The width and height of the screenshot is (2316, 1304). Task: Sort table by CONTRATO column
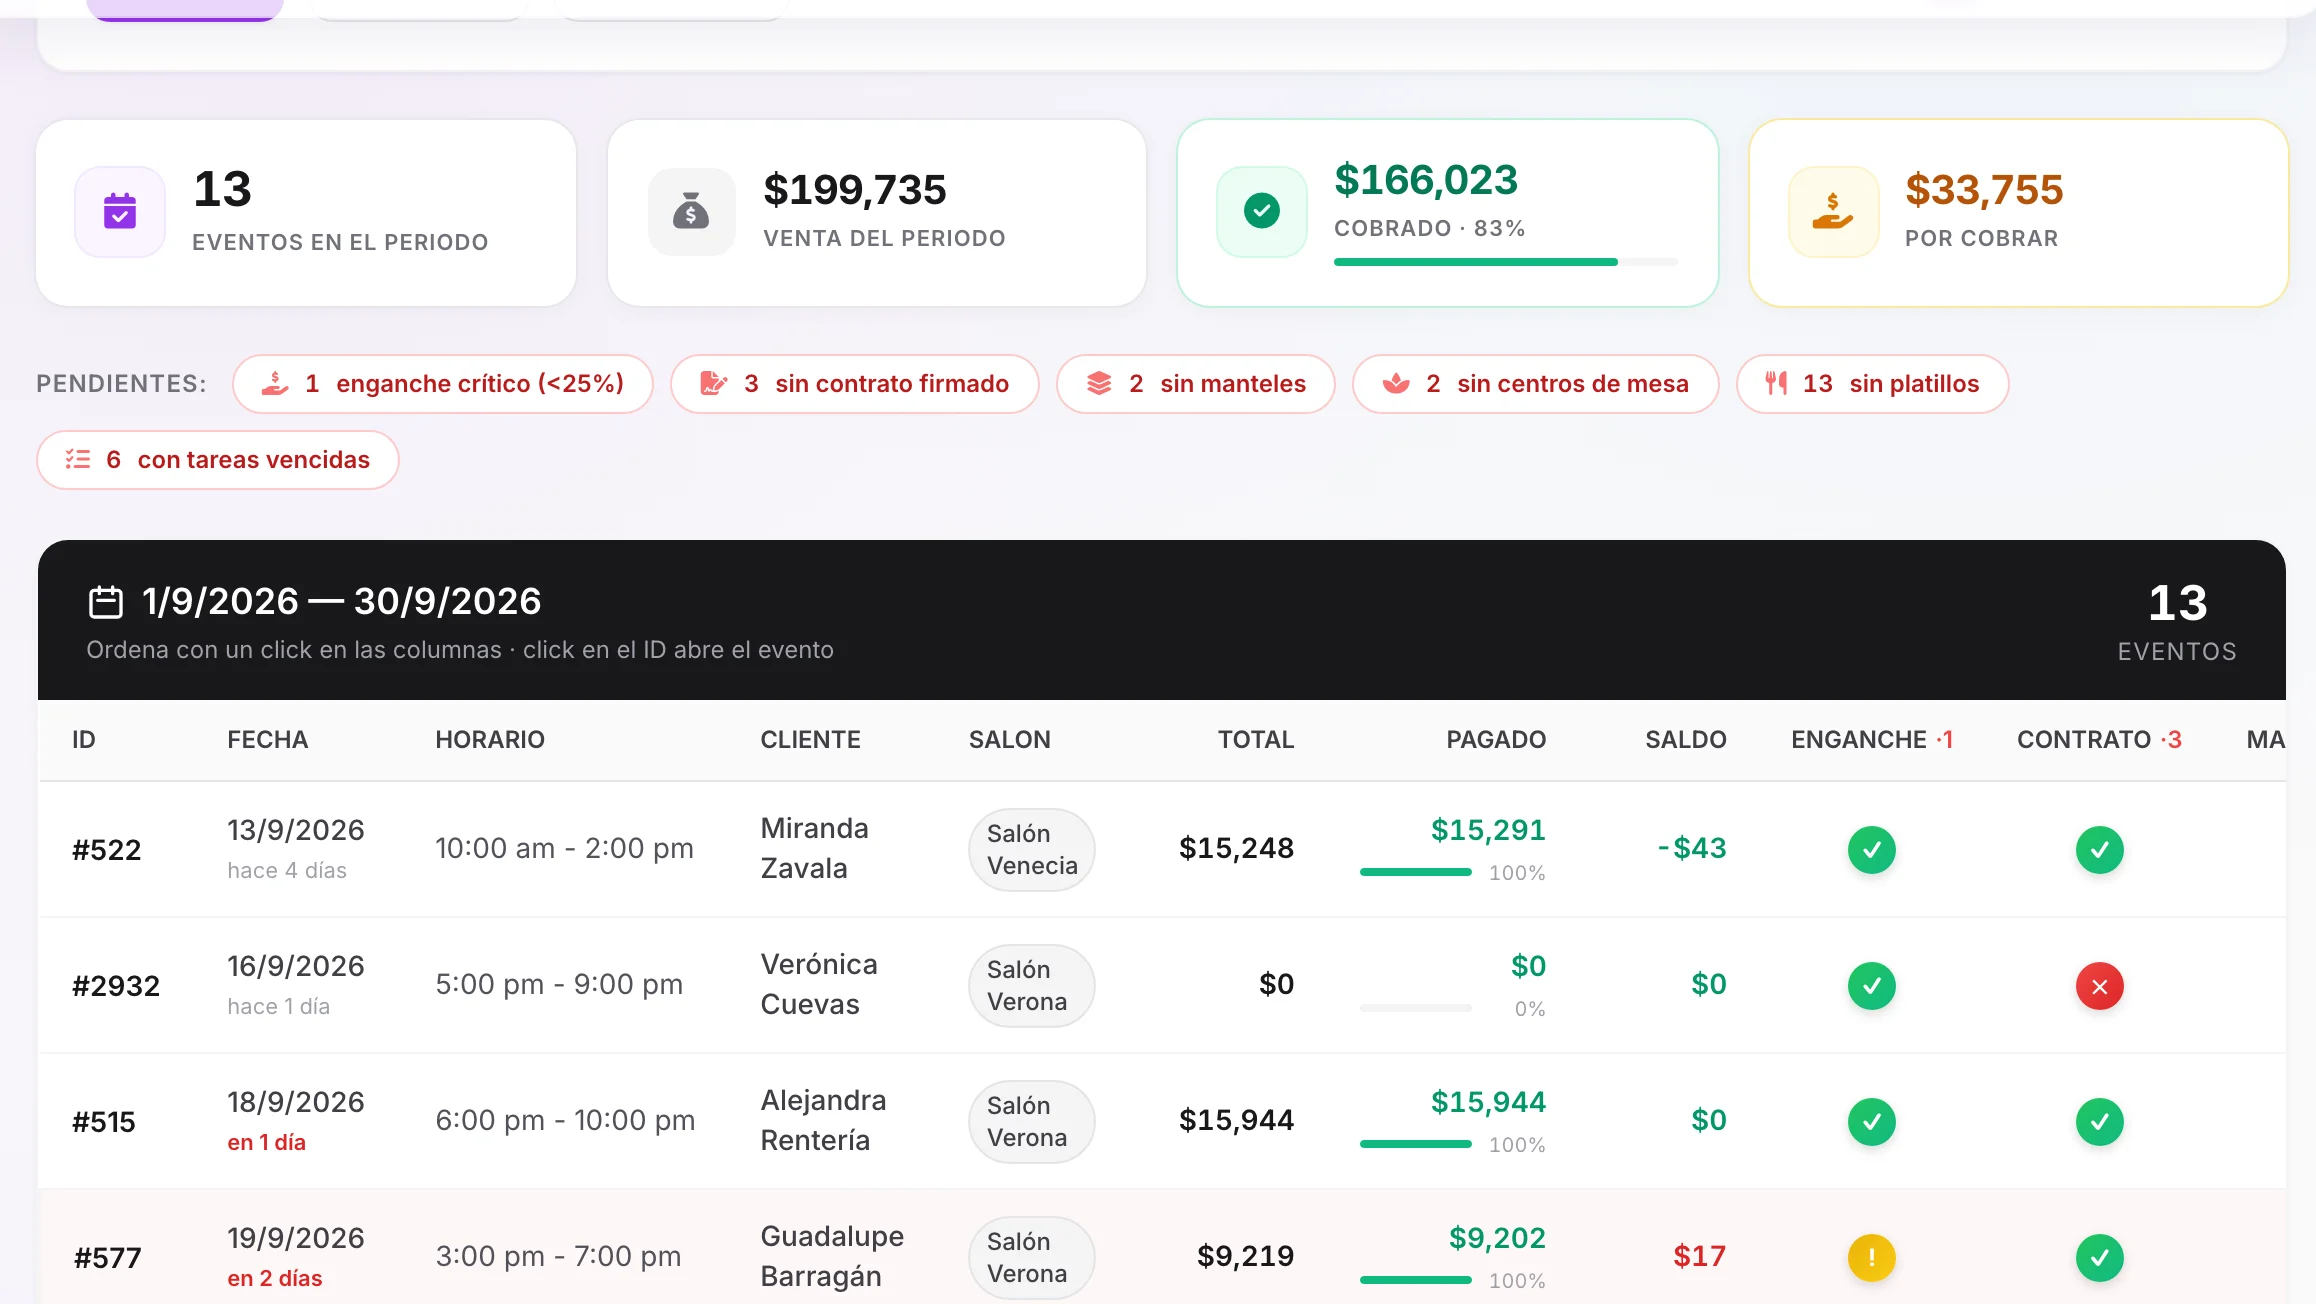pyautogui.click(x=2100, y=740)
